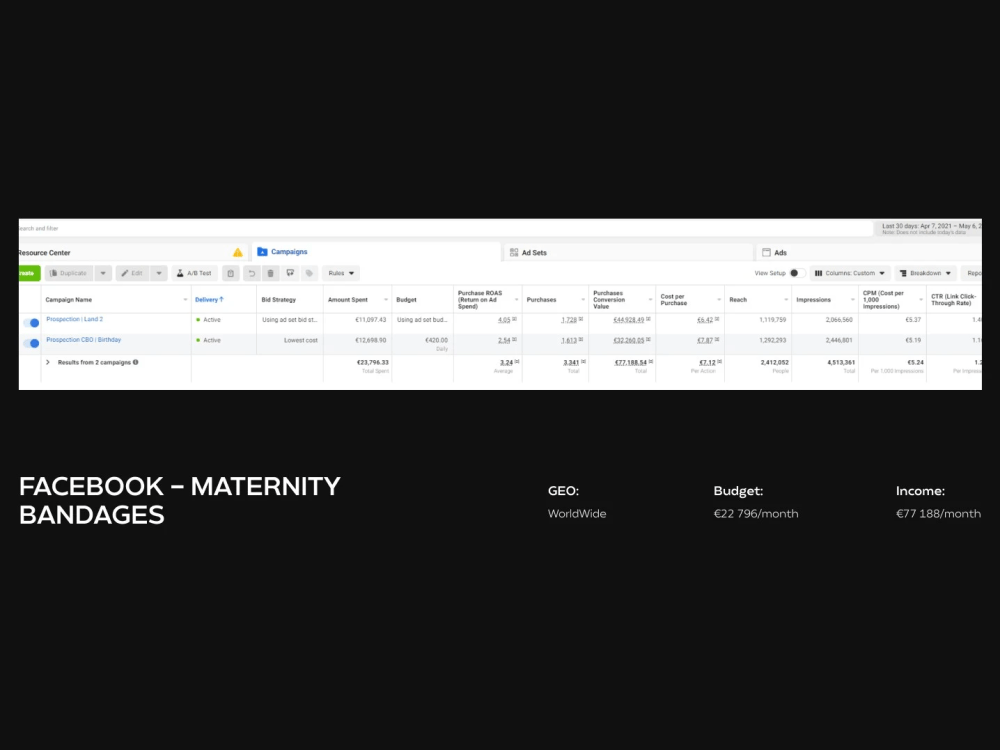The width and height of the screenshot is (1000, 750).
Task: Click the icon beside €6.42 cost per purchase
Action: [717, 320]
